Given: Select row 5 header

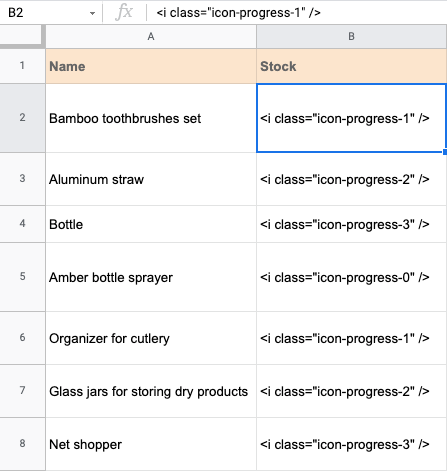Looking at the screenshot, I should pos(22,277).
